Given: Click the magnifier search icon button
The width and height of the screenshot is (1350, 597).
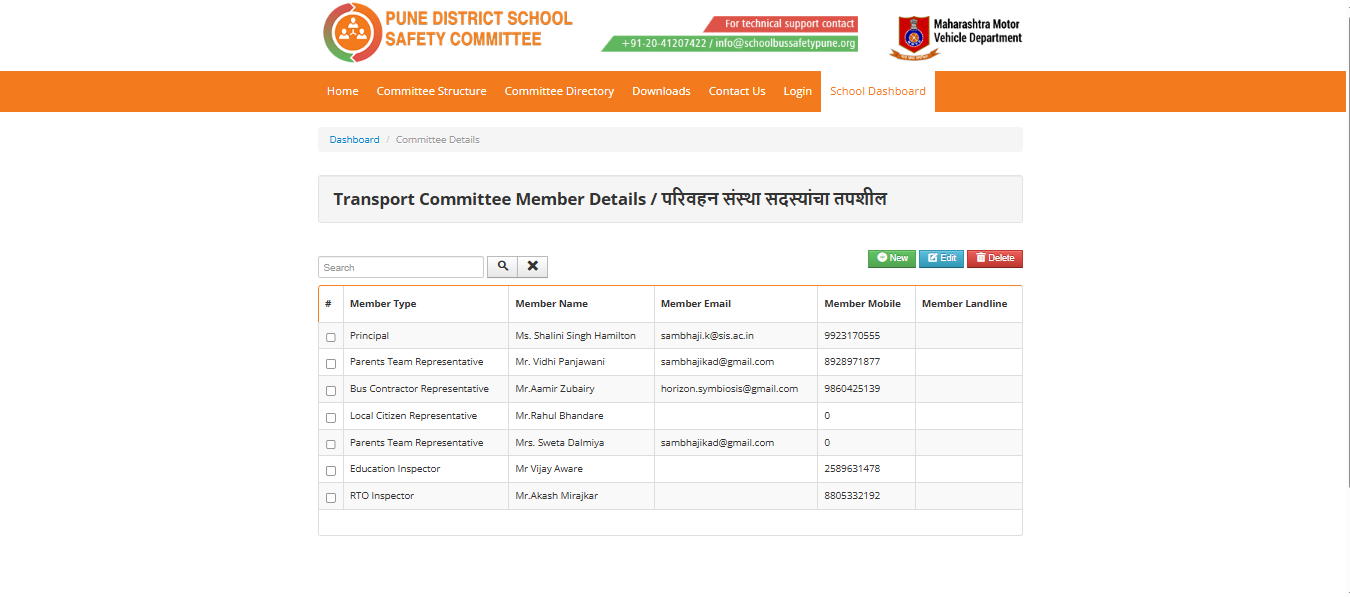Looking at the screenshot, I should click(502, 267).
